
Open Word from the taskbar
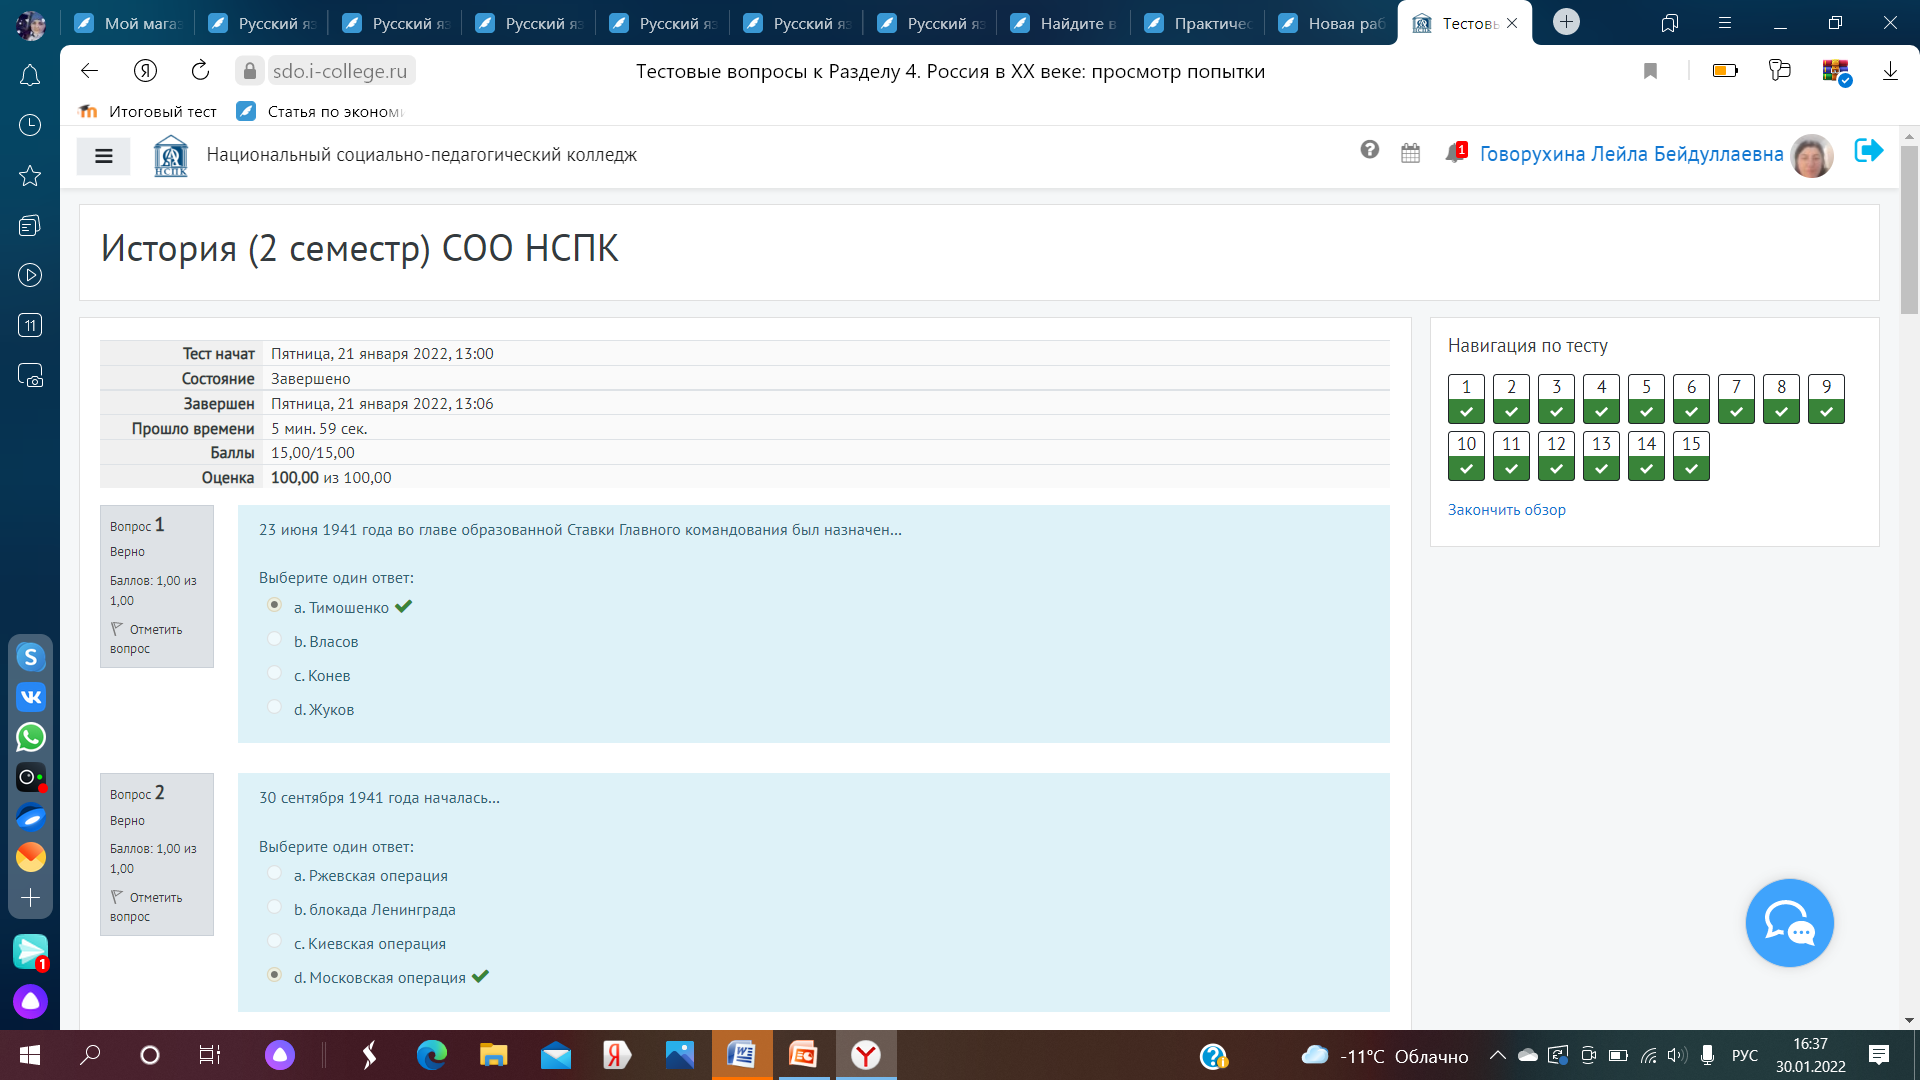click(x=741, y=1055)
